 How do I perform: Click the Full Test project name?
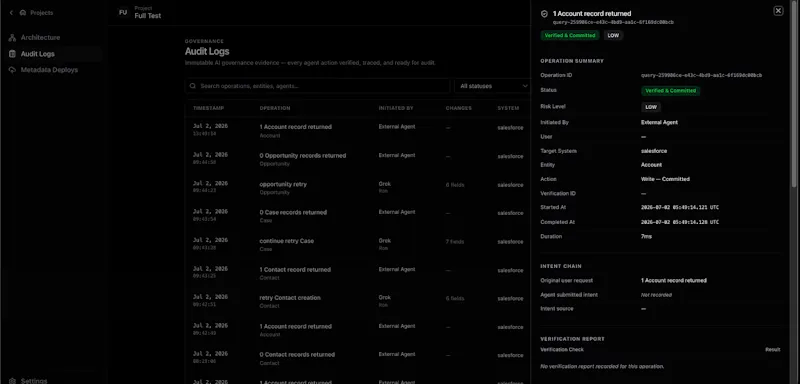(148, 16)
